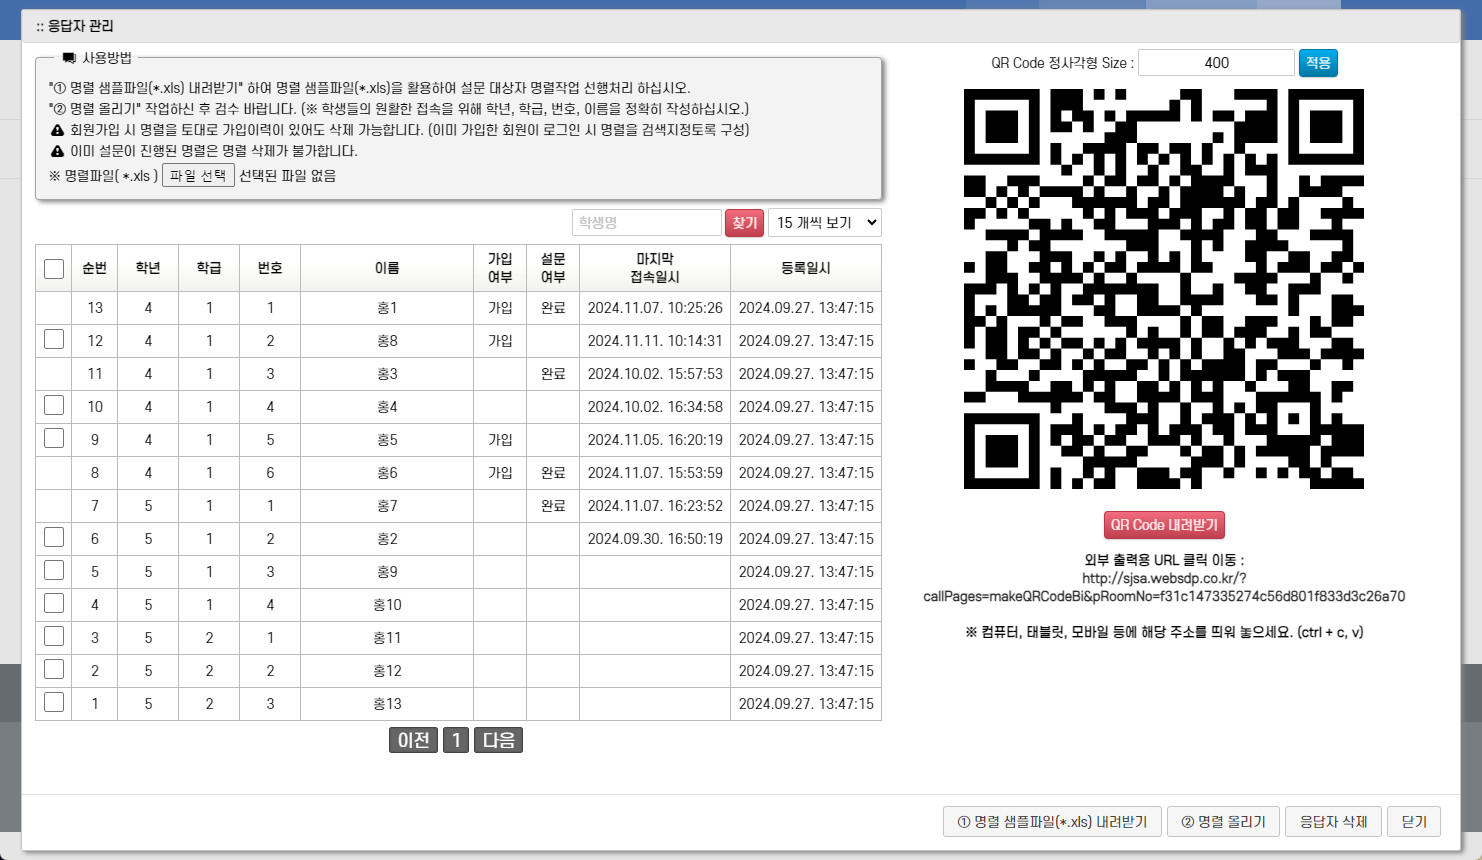Click the 등록일시 column header
Image resolution: width=1482 pixels, height=860 pixels.
806,268
